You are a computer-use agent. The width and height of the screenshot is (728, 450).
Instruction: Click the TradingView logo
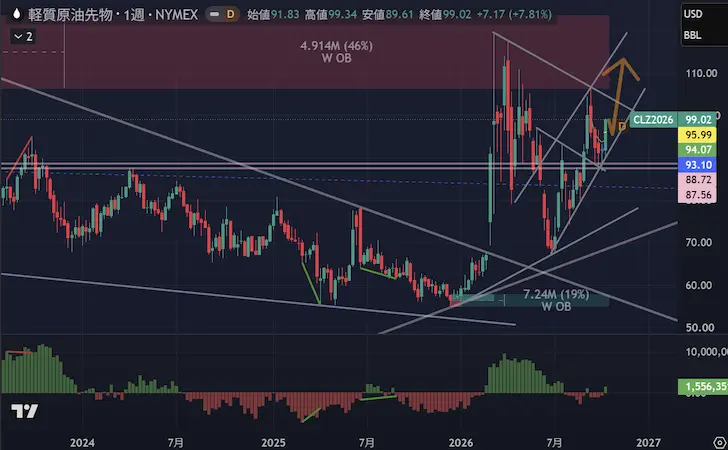[25, 411]
